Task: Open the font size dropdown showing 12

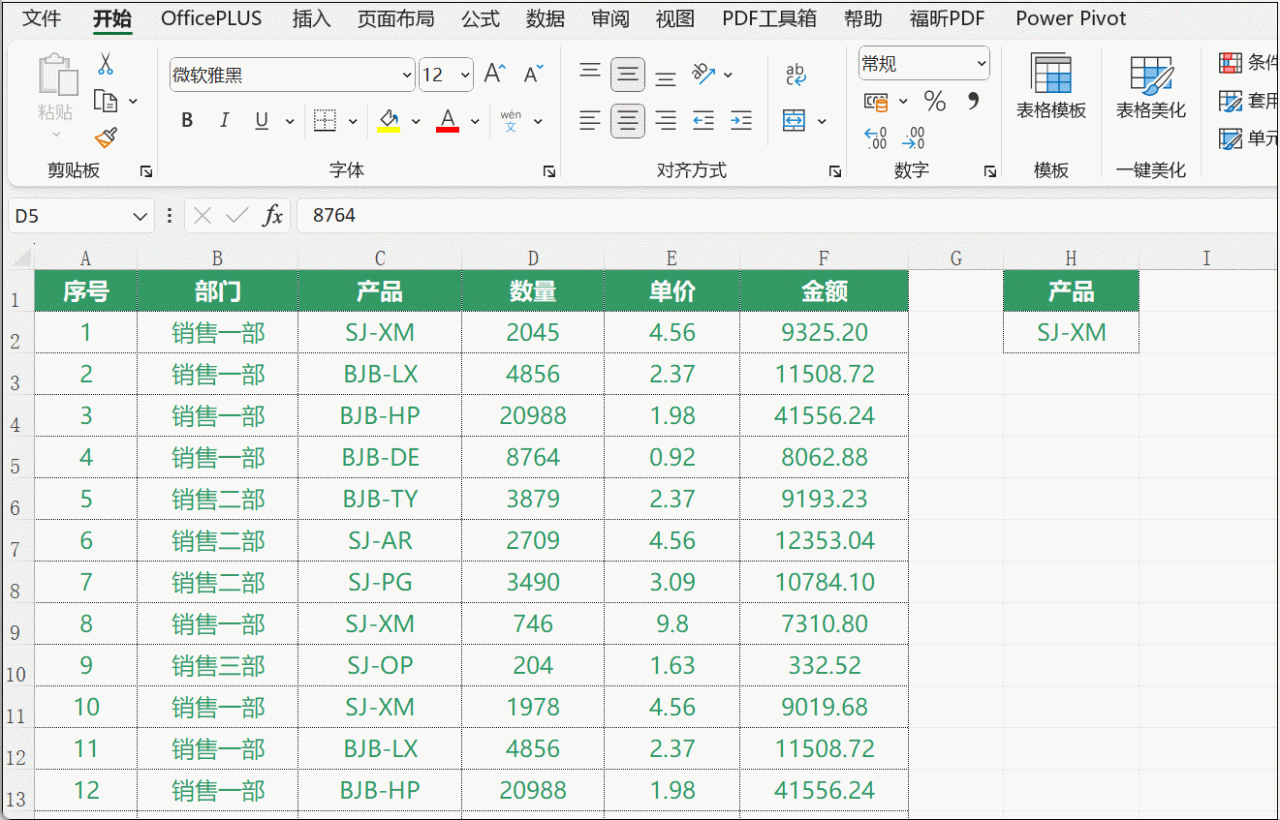Action: [x=465, y=75]
